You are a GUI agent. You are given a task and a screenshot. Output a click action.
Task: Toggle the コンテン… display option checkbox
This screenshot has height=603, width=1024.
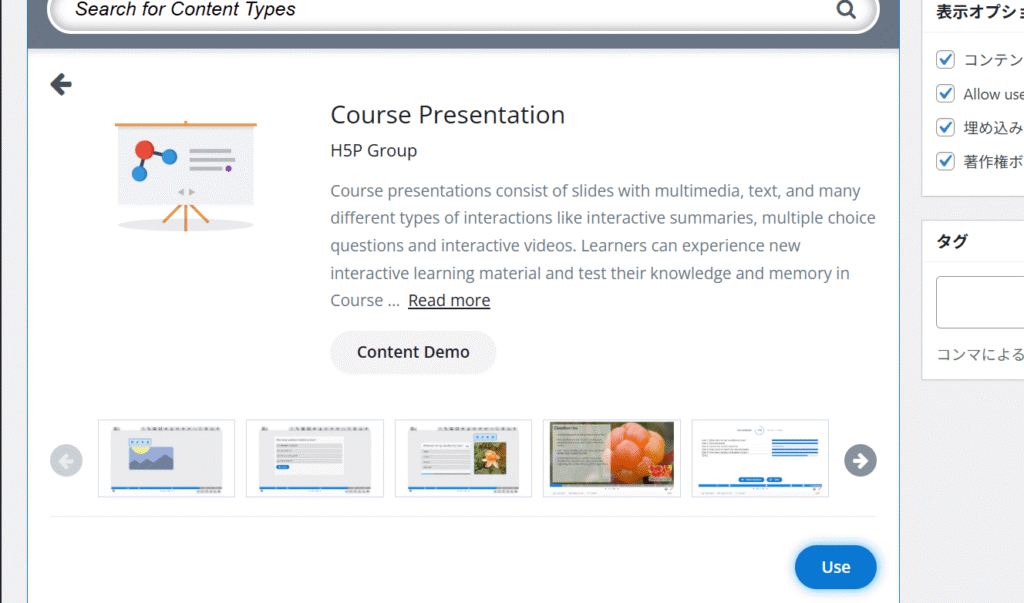pyautogui.click(x=945, y=60)
